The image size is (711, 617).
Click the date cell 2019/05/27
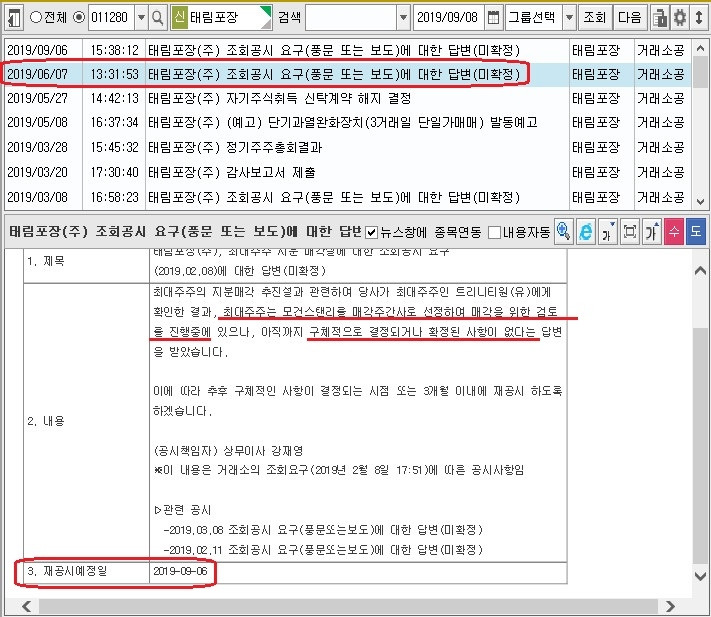37,98
